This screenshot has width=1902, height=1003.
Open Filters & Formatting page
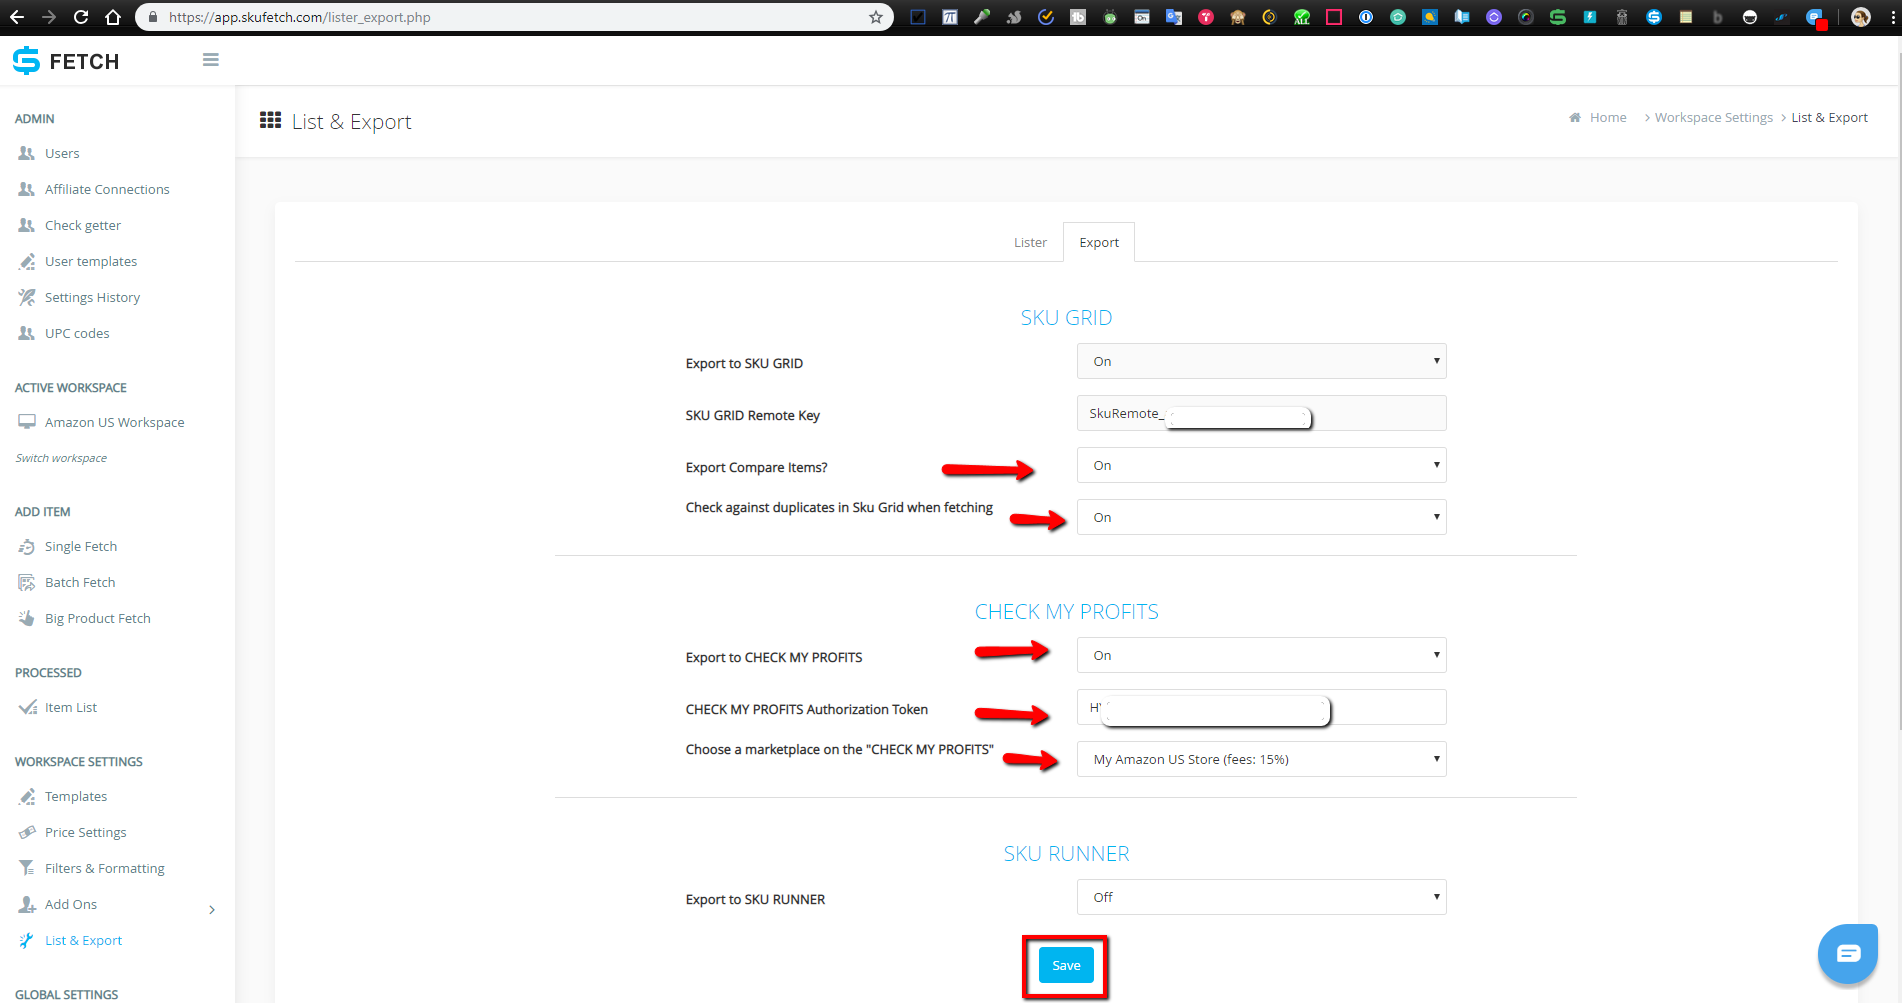(x=105, y=868)
